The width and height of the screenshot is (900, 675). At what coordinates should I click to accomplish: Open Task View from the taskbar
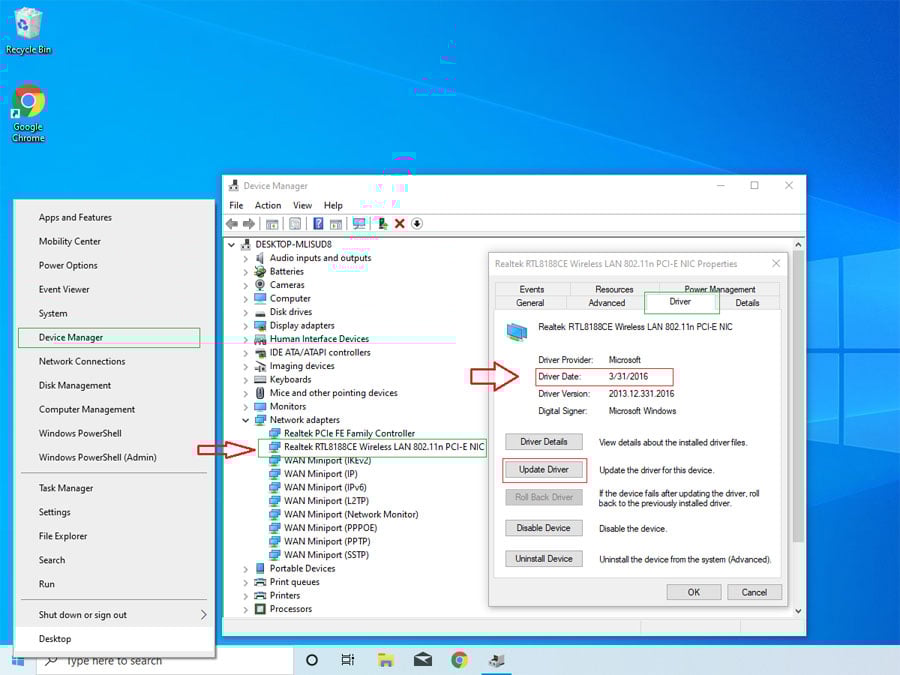click(348, 660)
